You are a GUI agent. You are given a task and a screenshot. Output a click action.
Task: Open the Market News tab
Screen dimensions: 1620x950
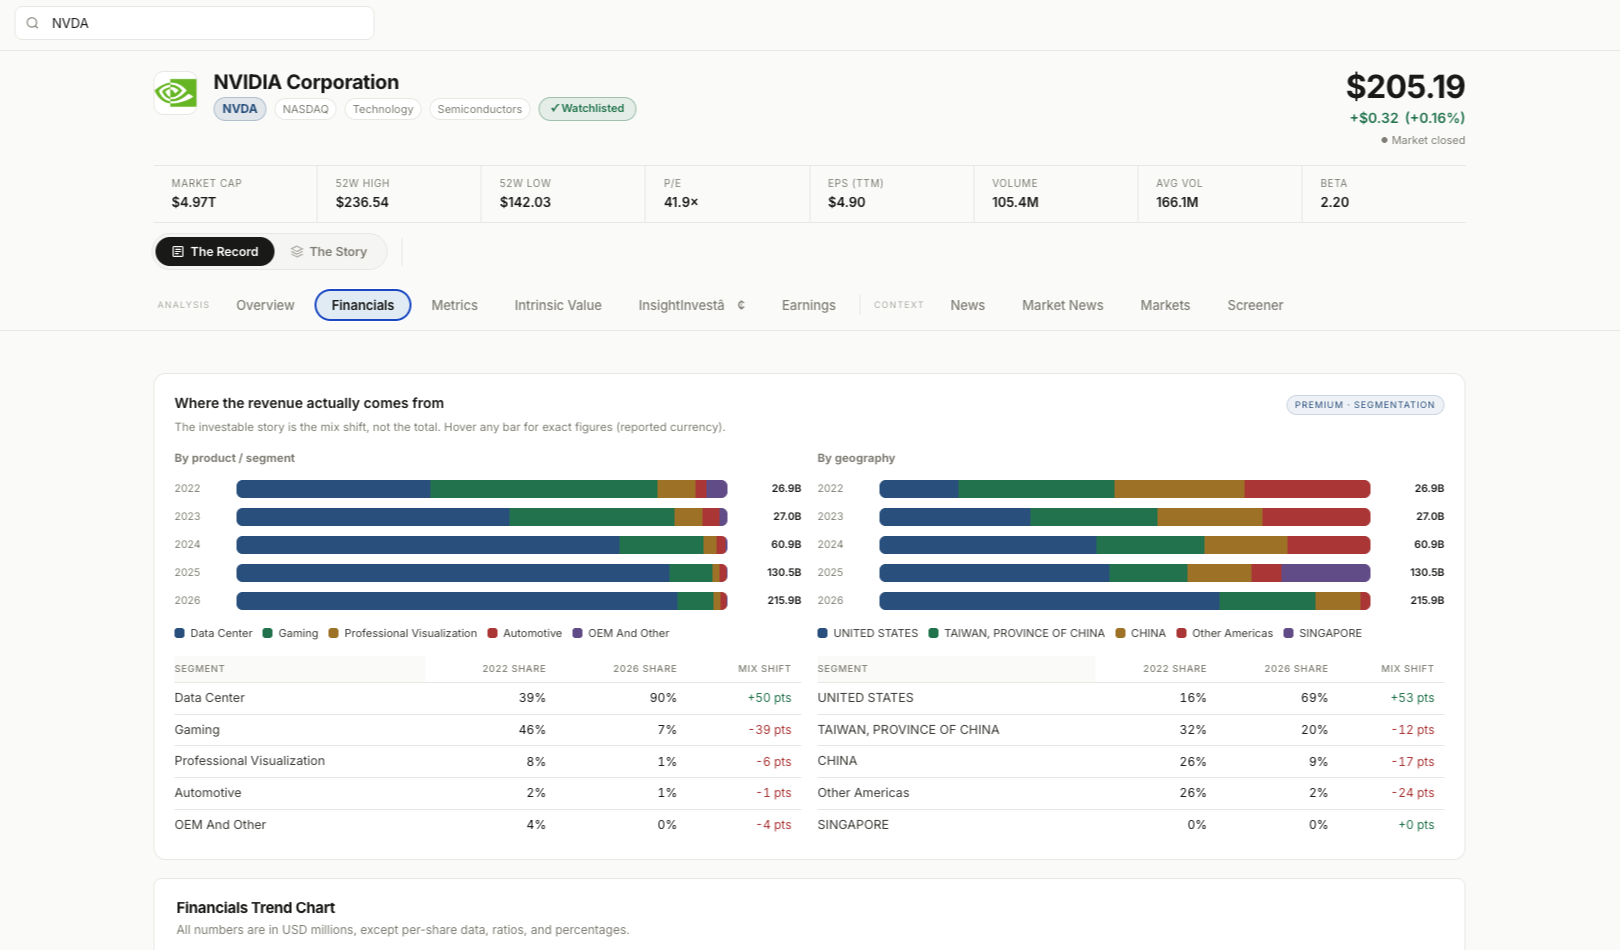pyautogui.click(x=1062, y=305)
